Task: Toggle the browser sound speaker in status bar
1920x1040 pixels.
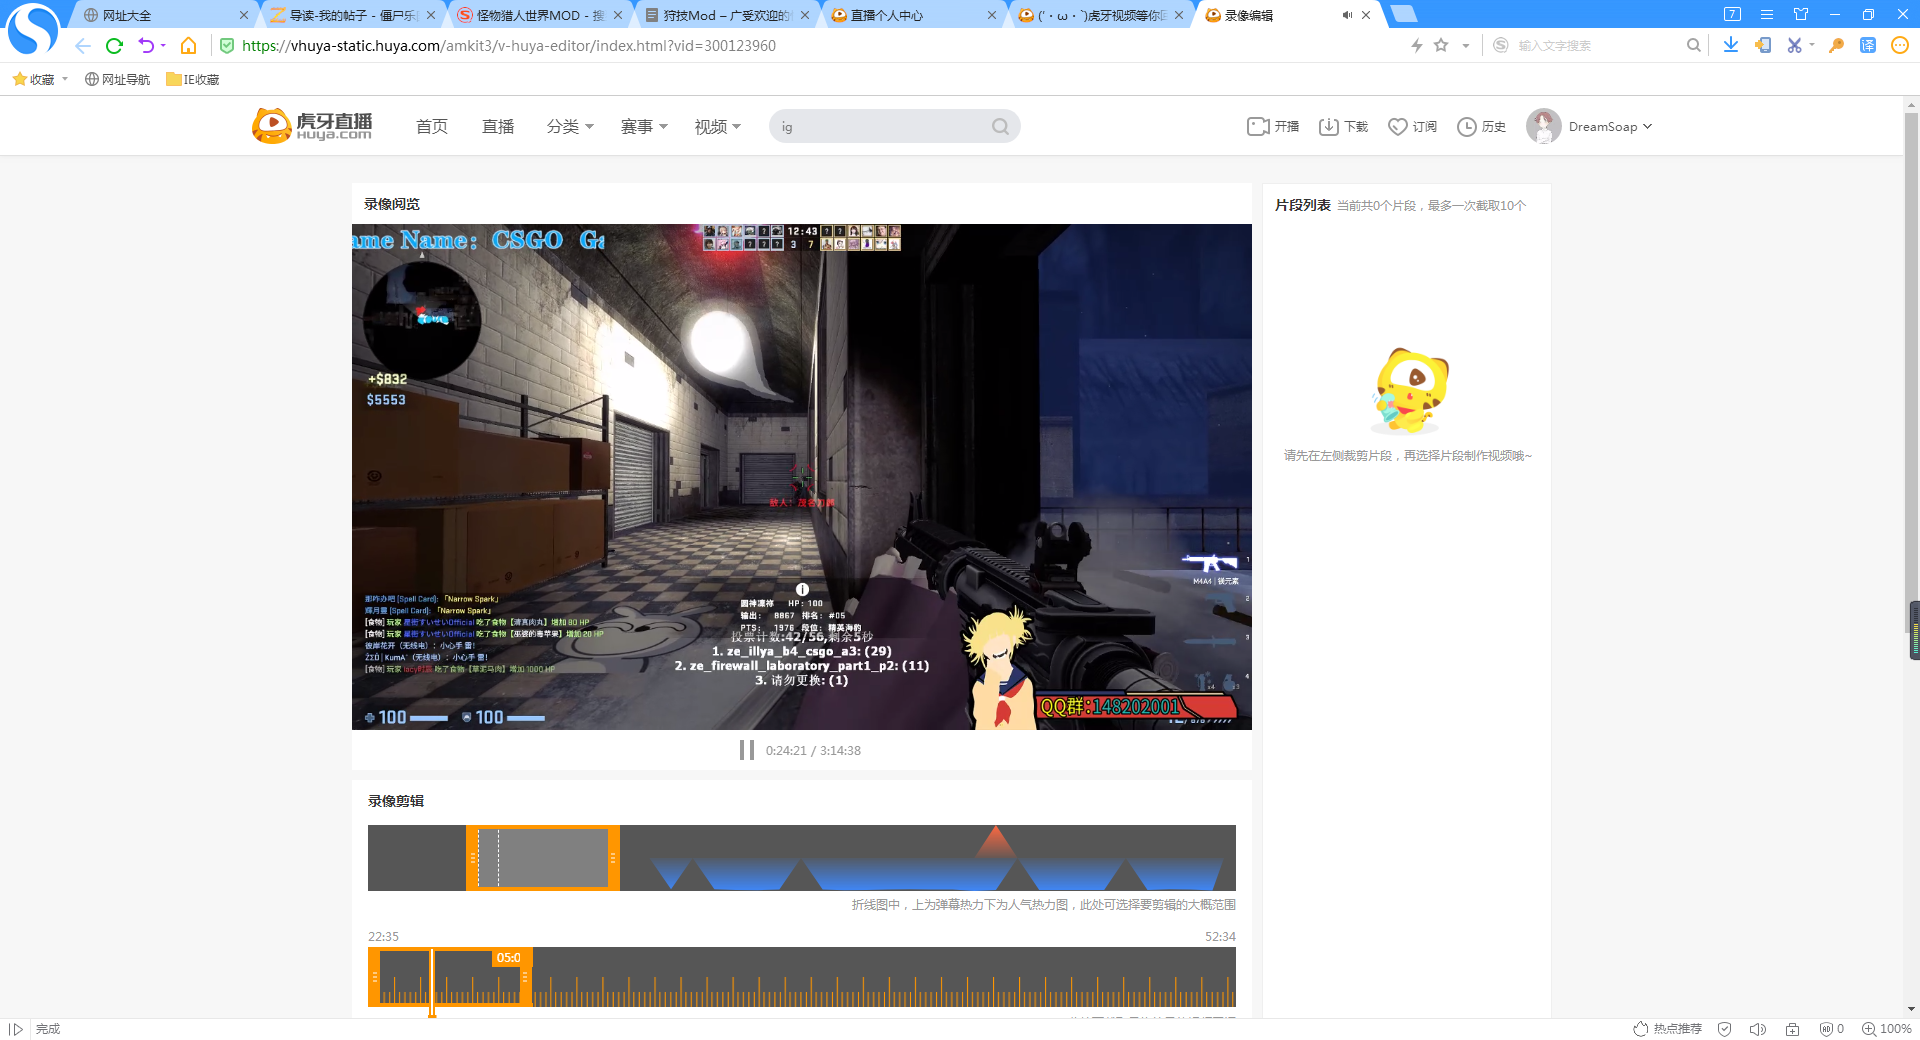Action: pyautogui.click(x=1757, y=1029)
